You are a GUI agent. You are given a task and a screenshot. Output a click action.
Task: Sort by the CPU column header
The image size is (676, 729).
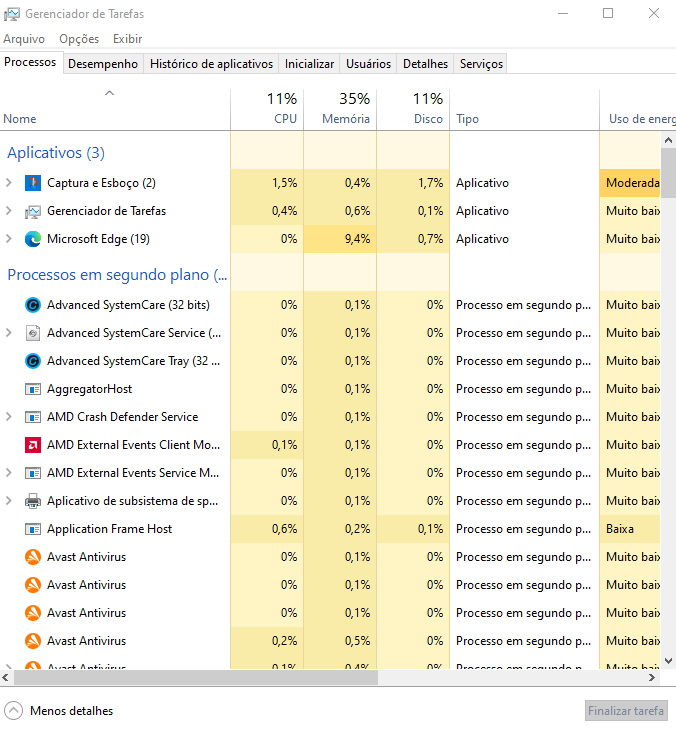267,110
